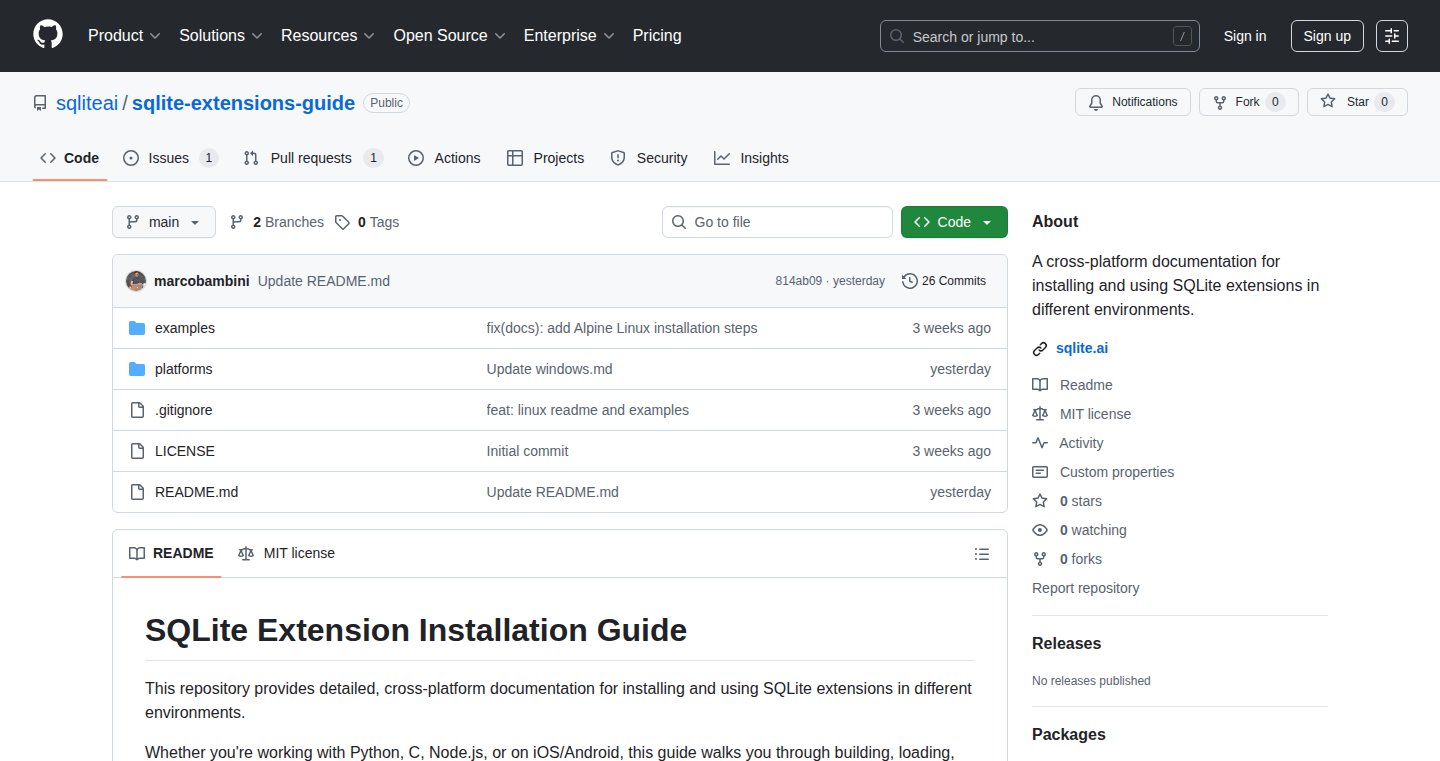Screen dimensions: 1440x761
Task: Visit the Pricing page
Action: [x=657, y=36]
